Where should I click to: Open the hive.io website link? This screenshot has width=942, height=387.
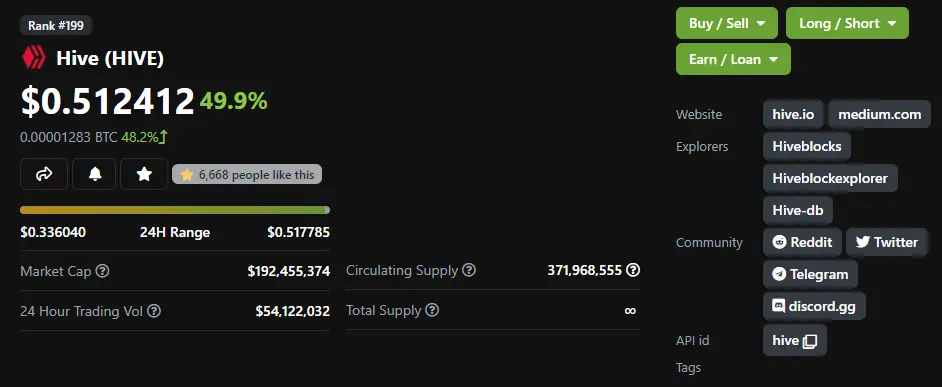point(793,114)
